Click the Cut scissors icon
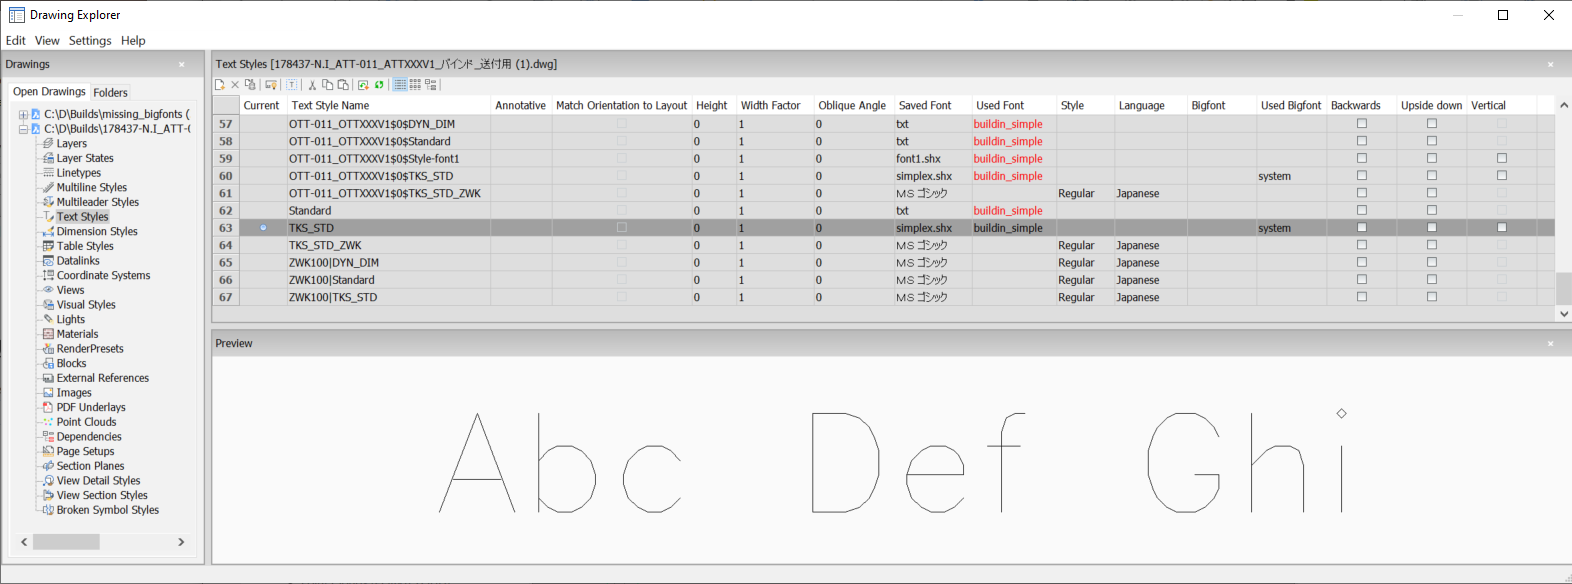The image size is (1572, 584). [x=312, y=85]
